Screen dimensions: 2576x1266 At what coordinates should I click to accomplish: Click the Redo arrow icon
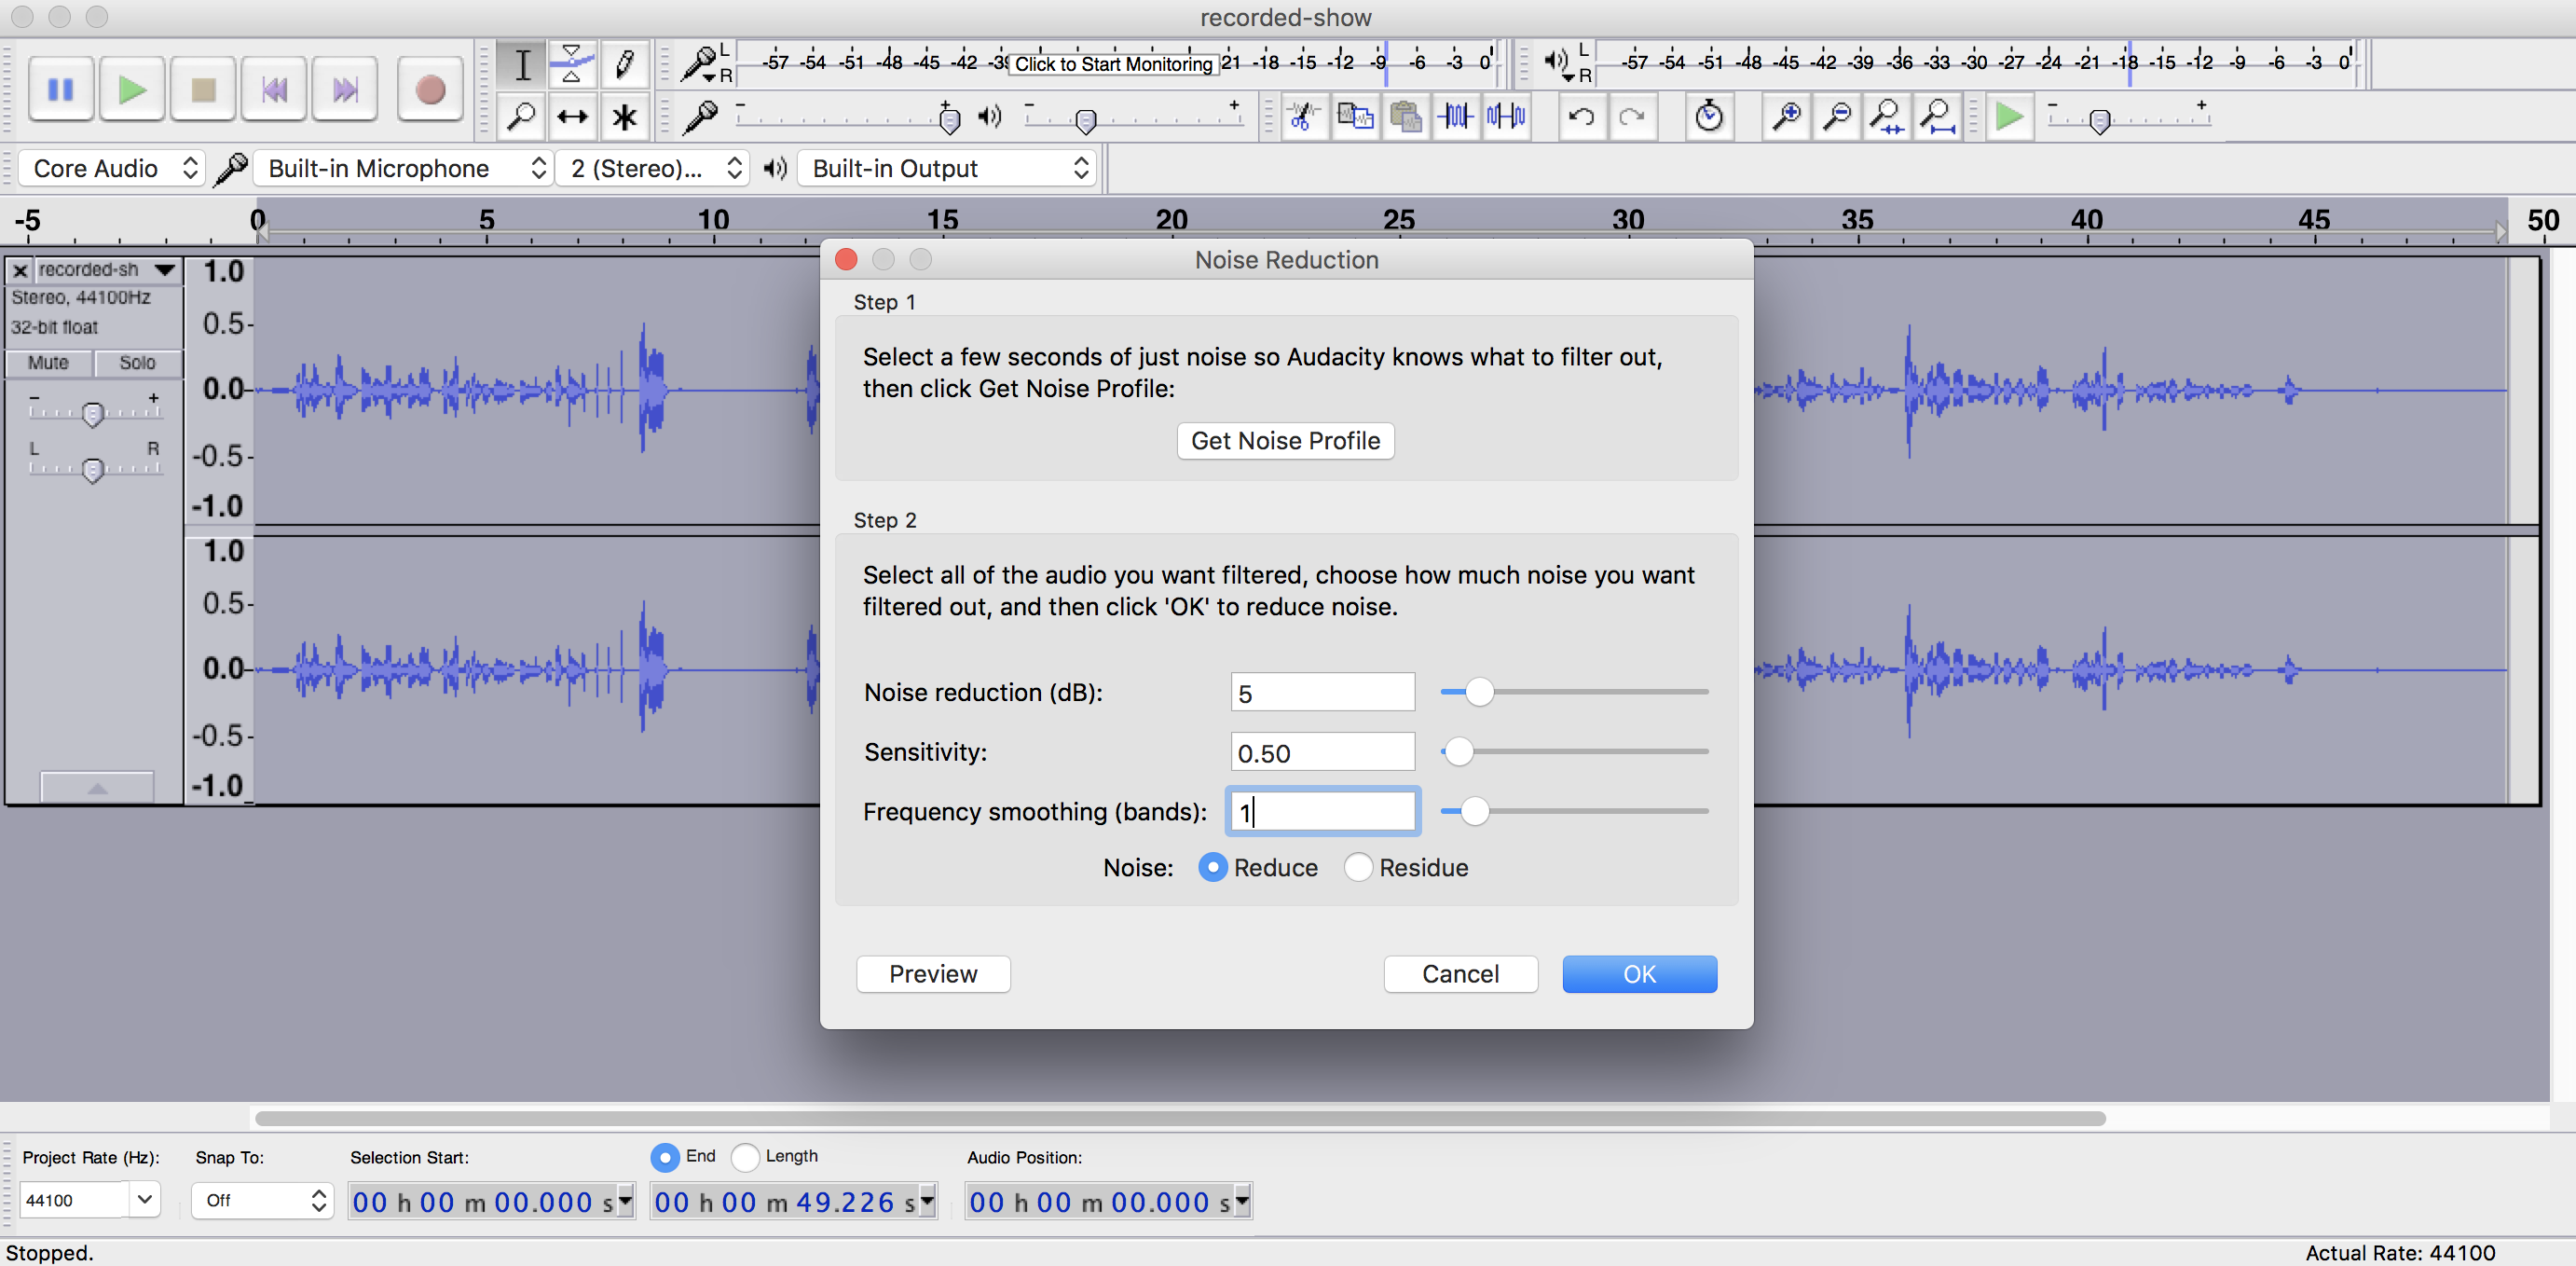pyautogui.click(x=1632, y=117)
